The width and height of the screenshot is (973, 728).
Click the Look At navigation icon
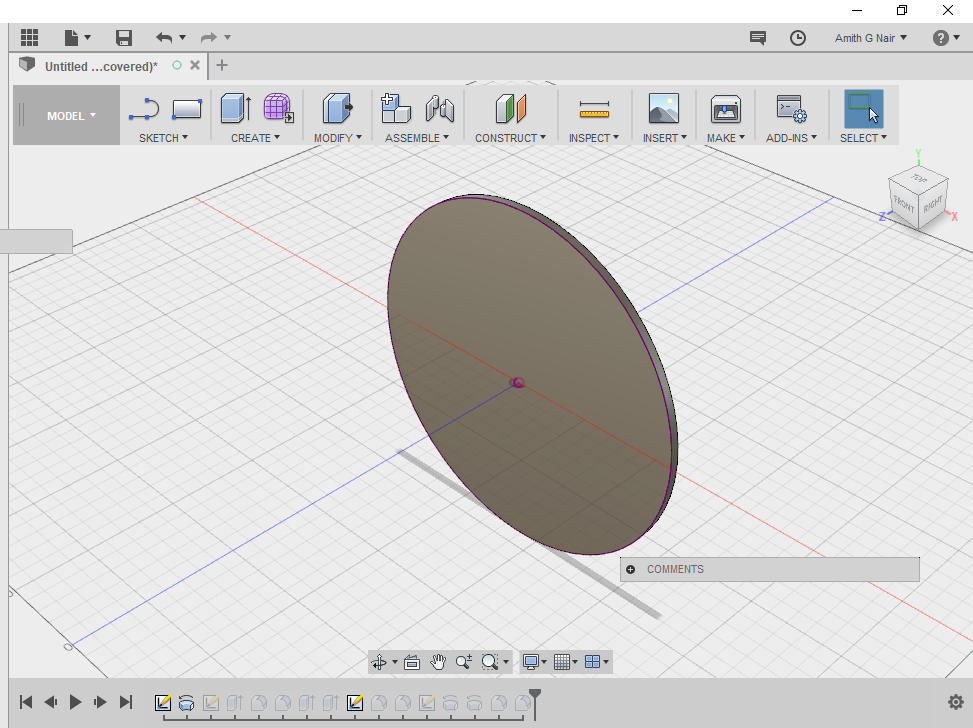pyautogui.click(x=412, y=662)
